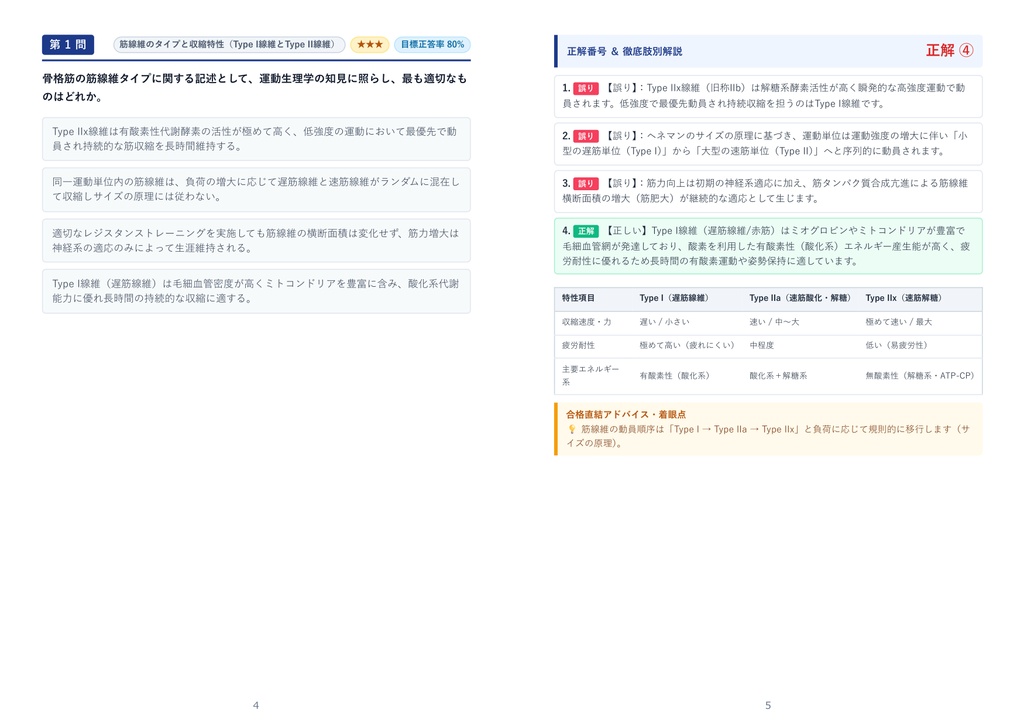
Task: Click the 合格直結アドバイス・着眼点 heading
Action: pos(626,414)
